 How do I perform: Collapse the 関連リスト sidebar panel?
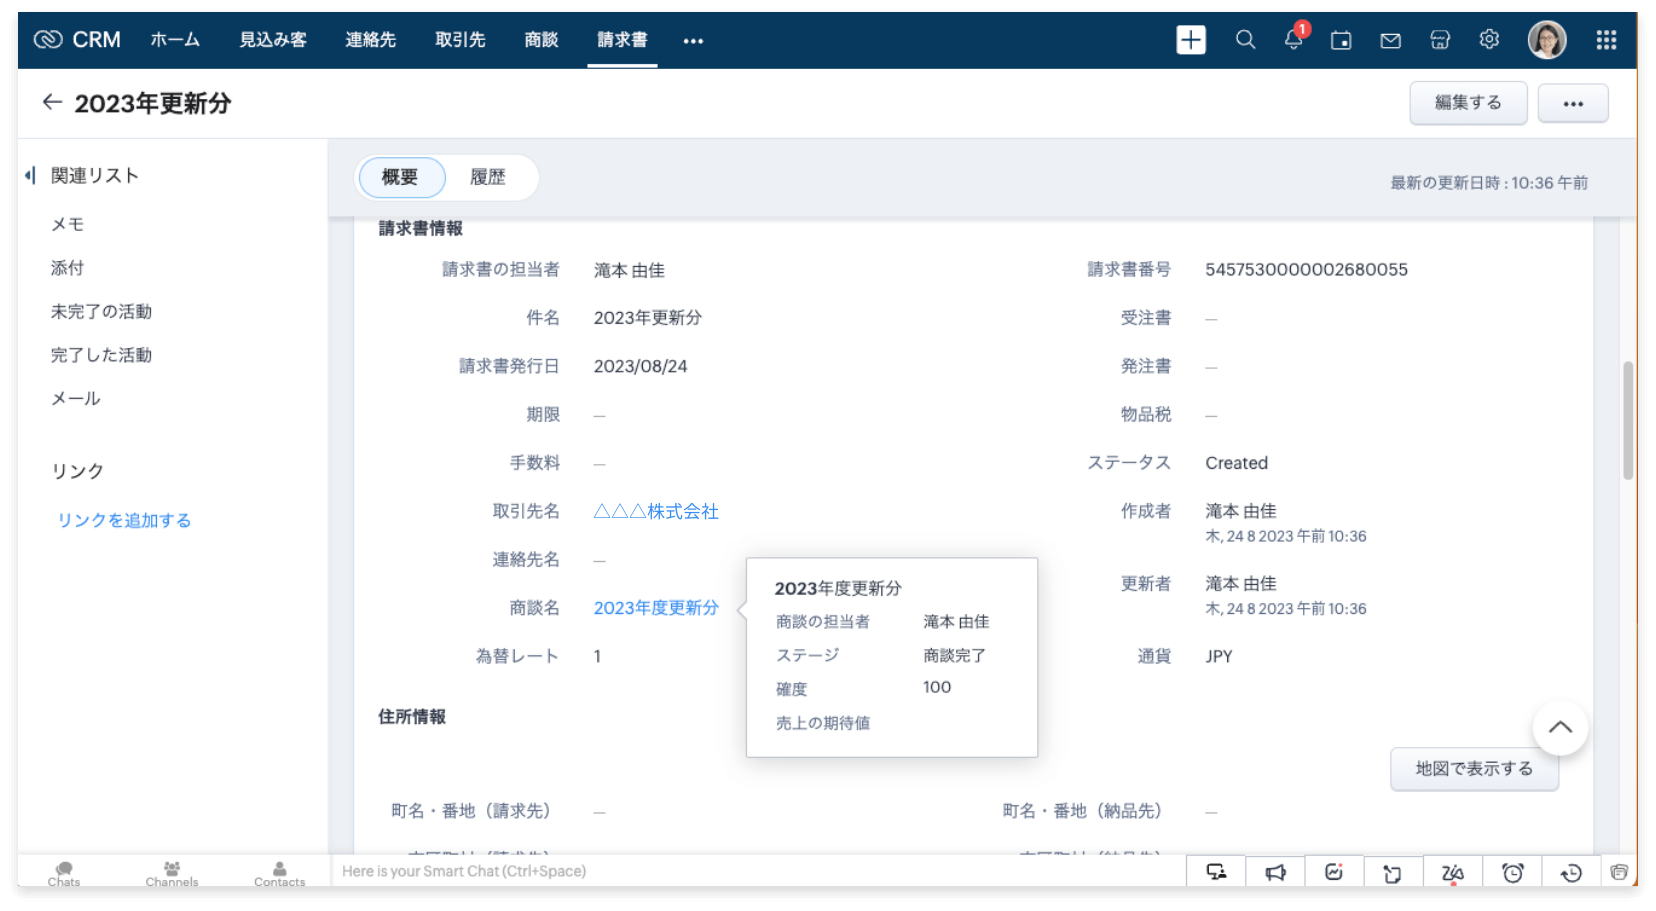[x=30, y=176]
